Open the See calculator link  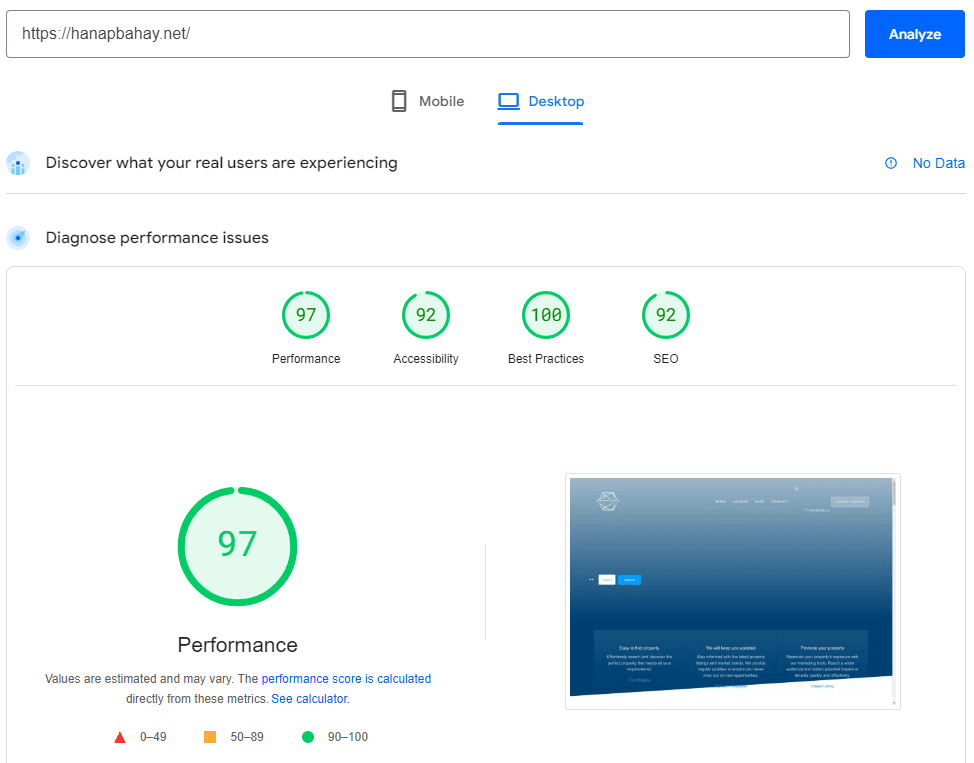pyautogui.click(x=309, y=698)
